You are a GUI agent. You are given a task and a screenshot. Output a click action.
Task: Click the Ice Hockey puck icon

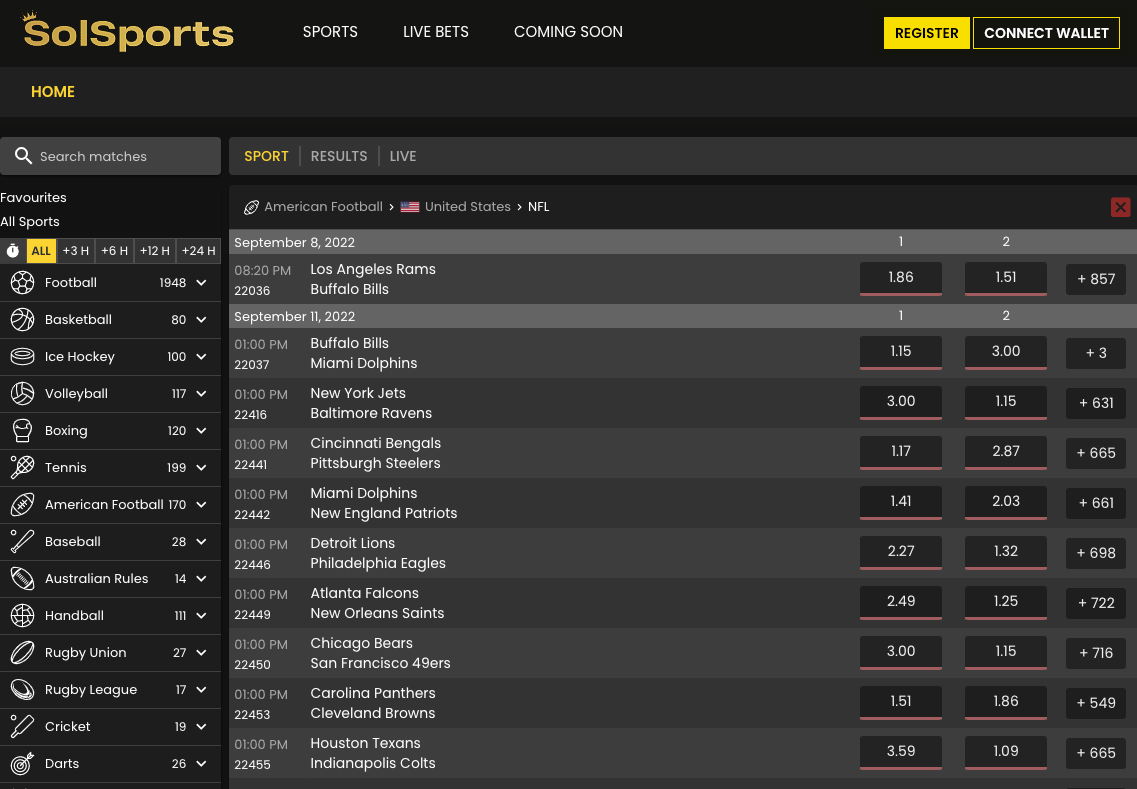pos(22,357)
